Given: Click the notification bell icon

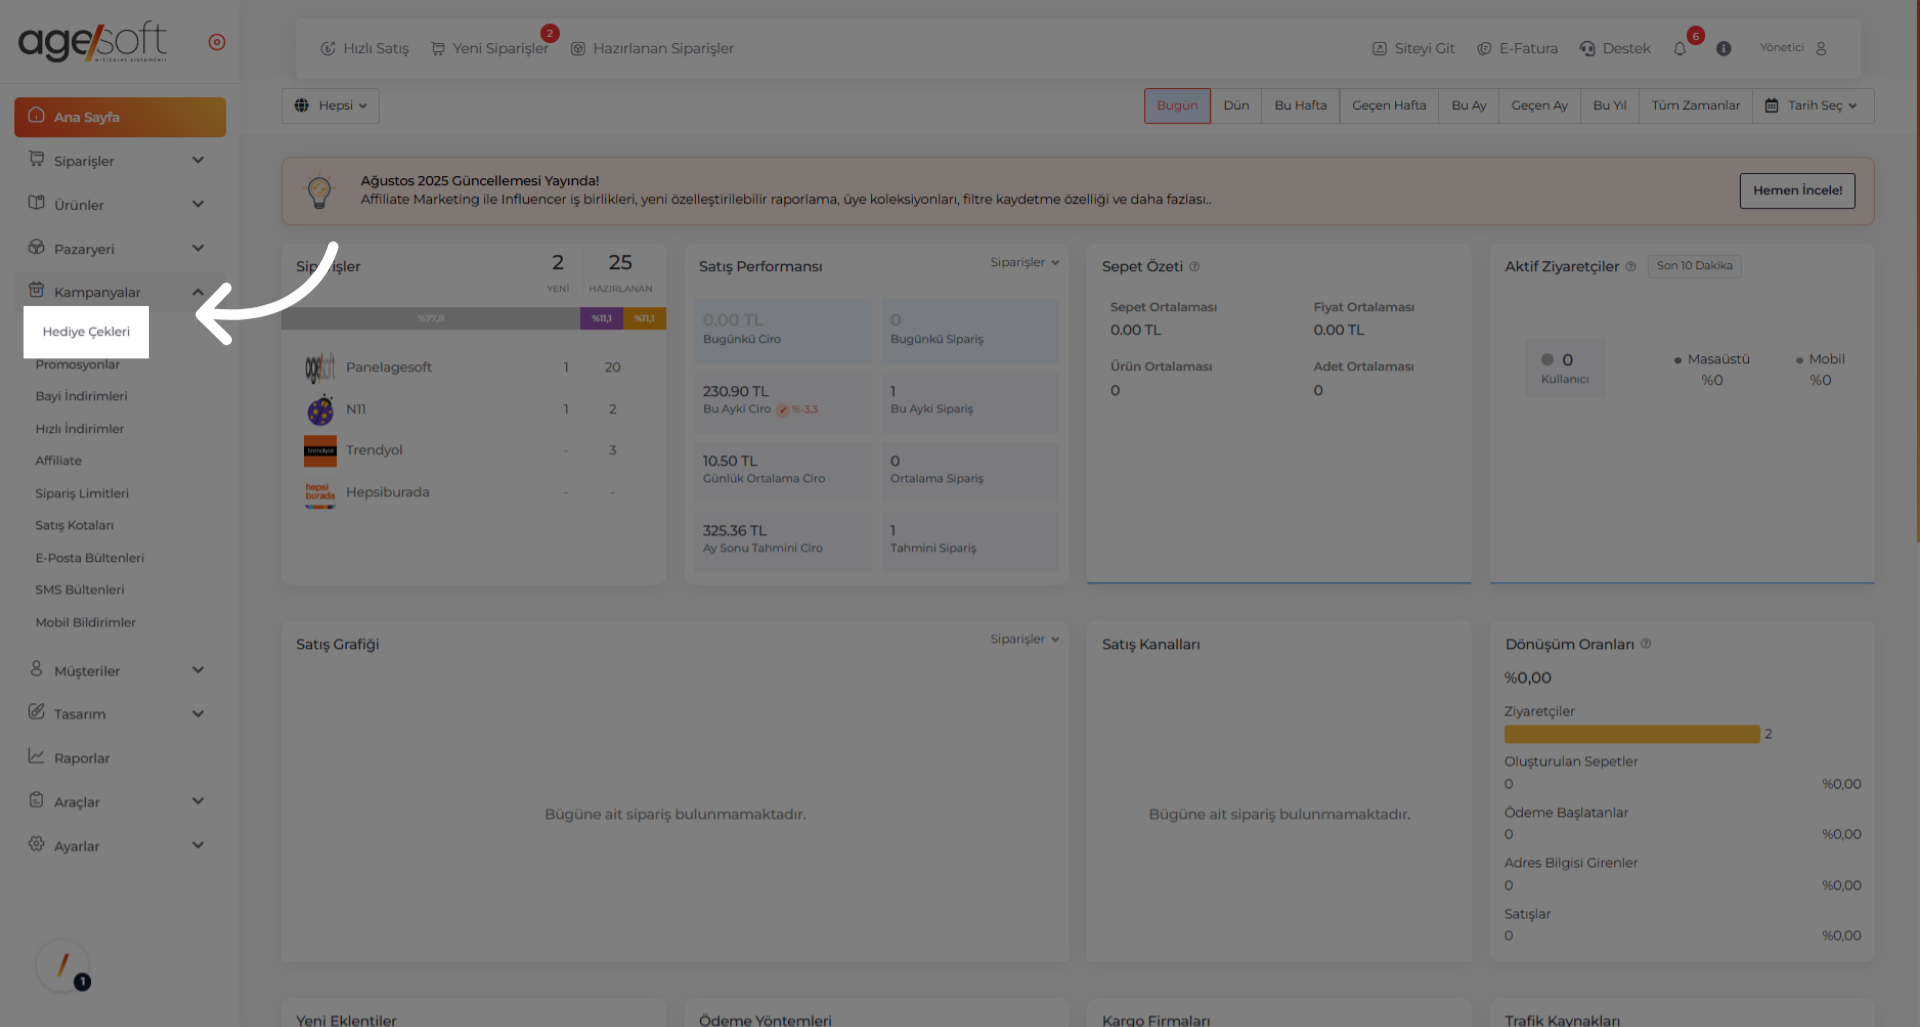Looking at the screenshot, I should (x=1680, y=49).
